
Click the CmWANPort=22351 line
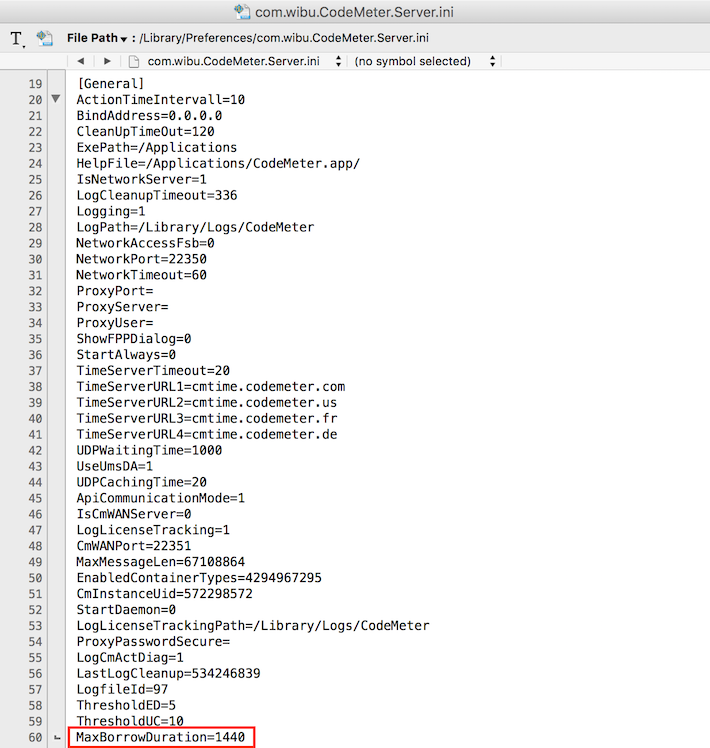click(x=134, y=546)
